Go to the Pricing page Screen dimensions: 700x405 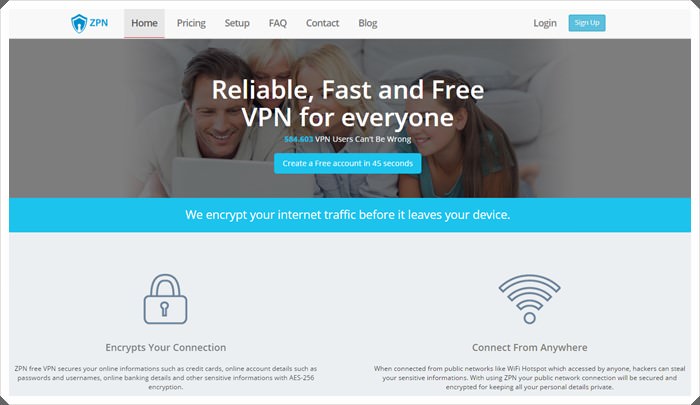[x=191, y=23]
